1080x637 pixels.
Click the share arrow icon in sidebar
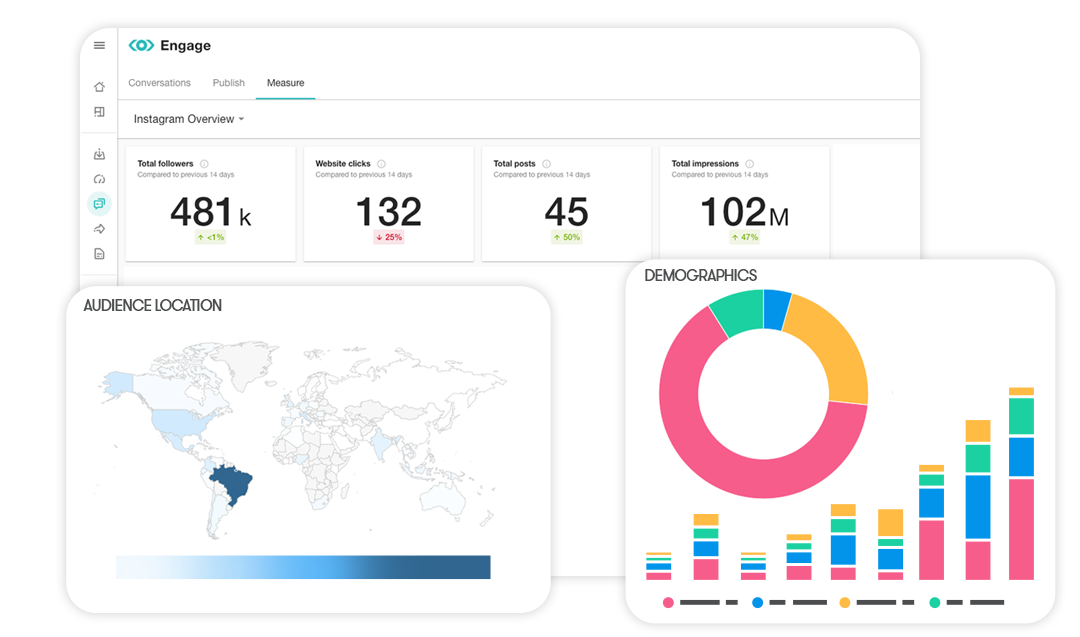coord(98,229)
